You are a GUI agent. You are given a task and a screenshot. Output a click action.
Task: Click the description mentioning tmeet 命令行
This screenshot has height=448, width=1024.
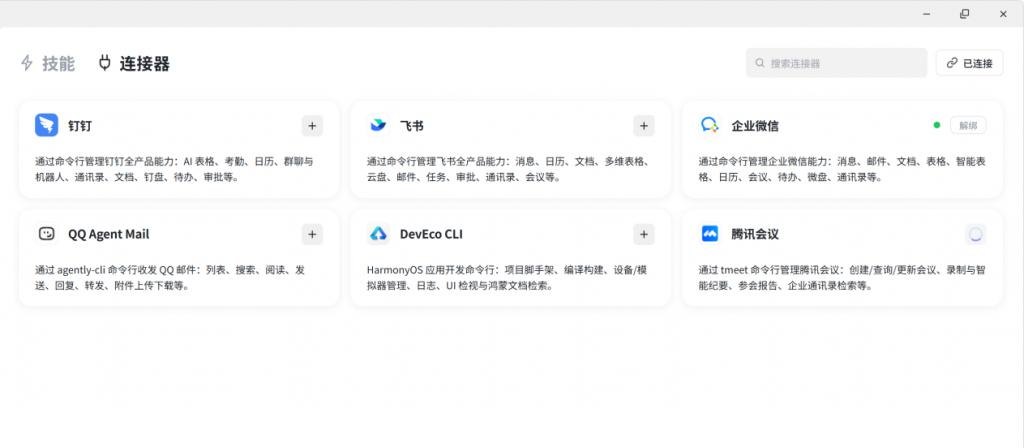click(842, 278)
